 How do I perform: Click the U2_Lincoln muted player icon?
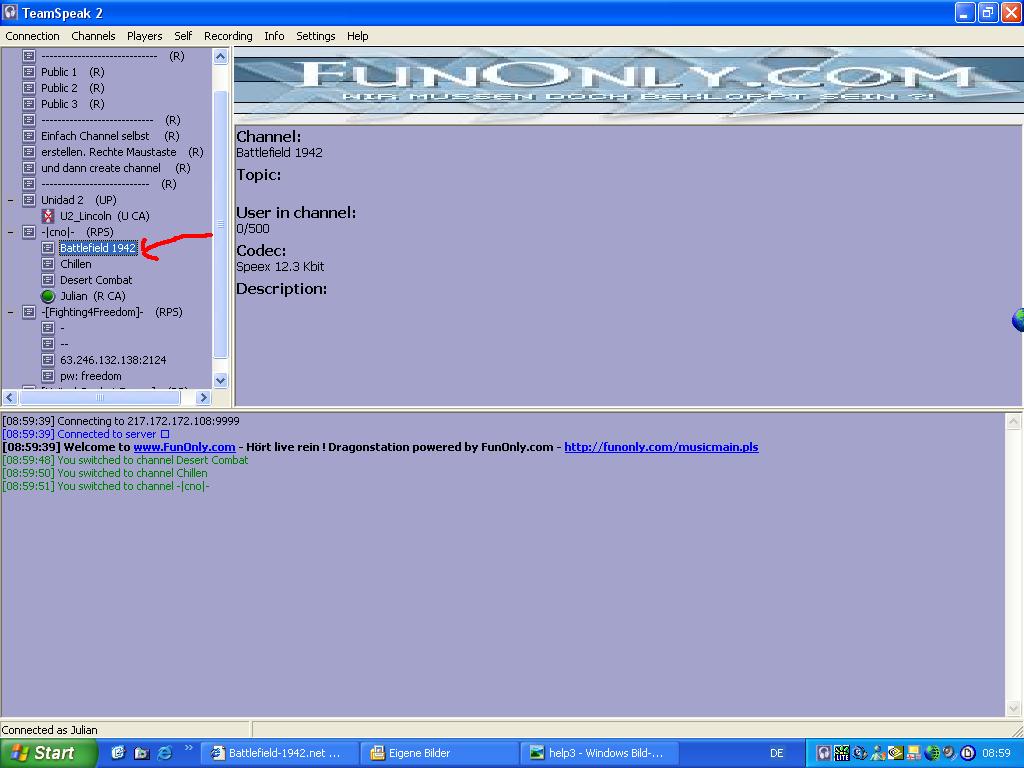pos(48,216)
